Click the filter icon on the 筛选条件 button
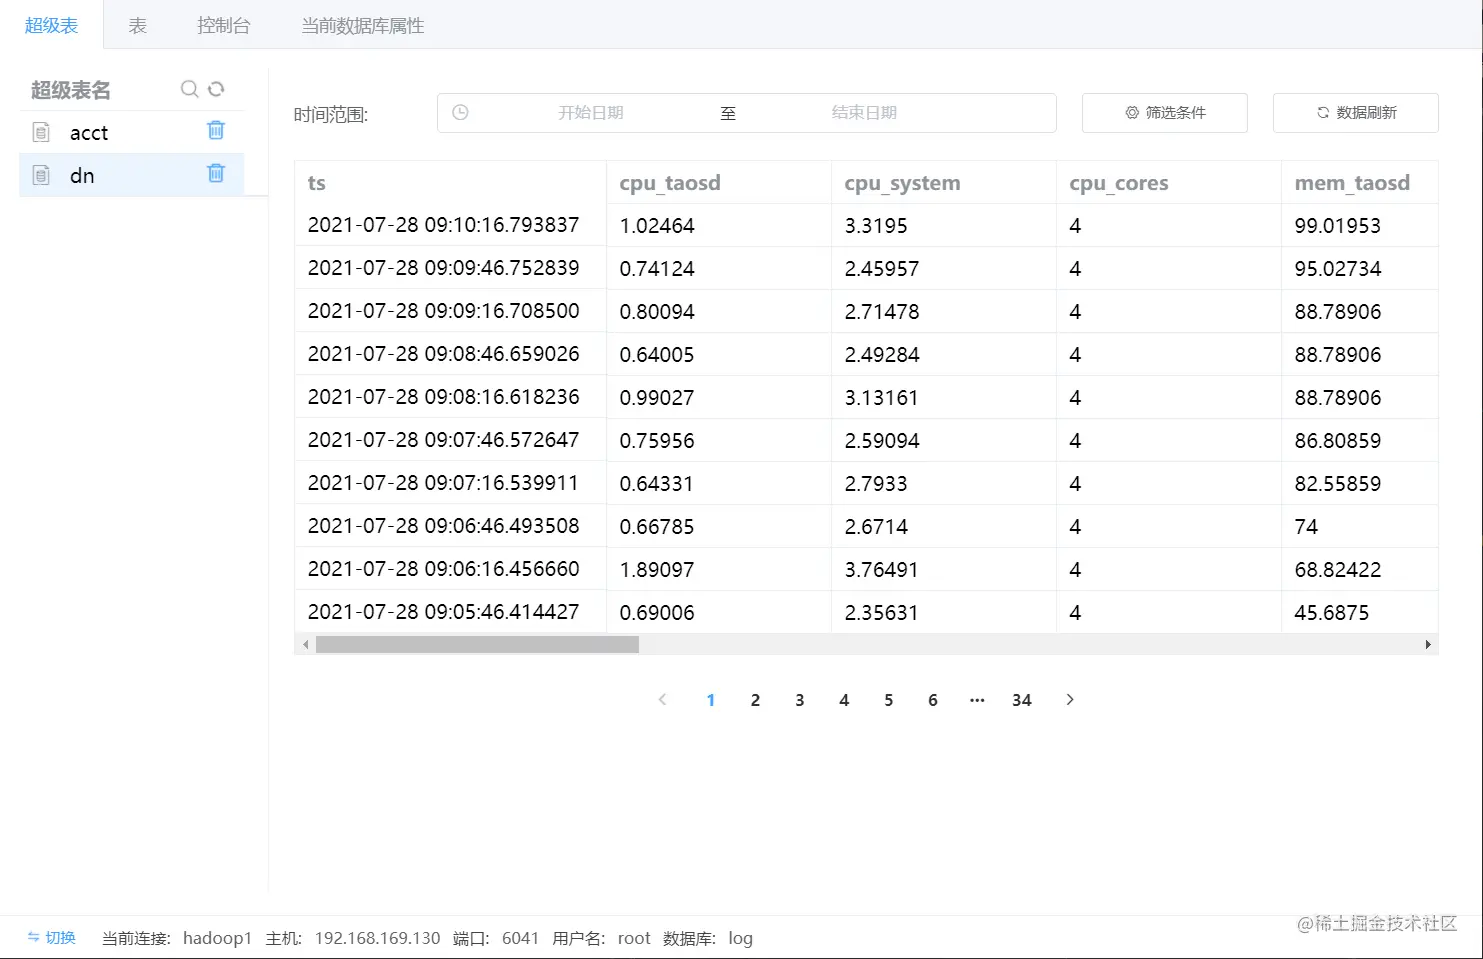This screenshot has width=1483, height=959. (1131, 112)
